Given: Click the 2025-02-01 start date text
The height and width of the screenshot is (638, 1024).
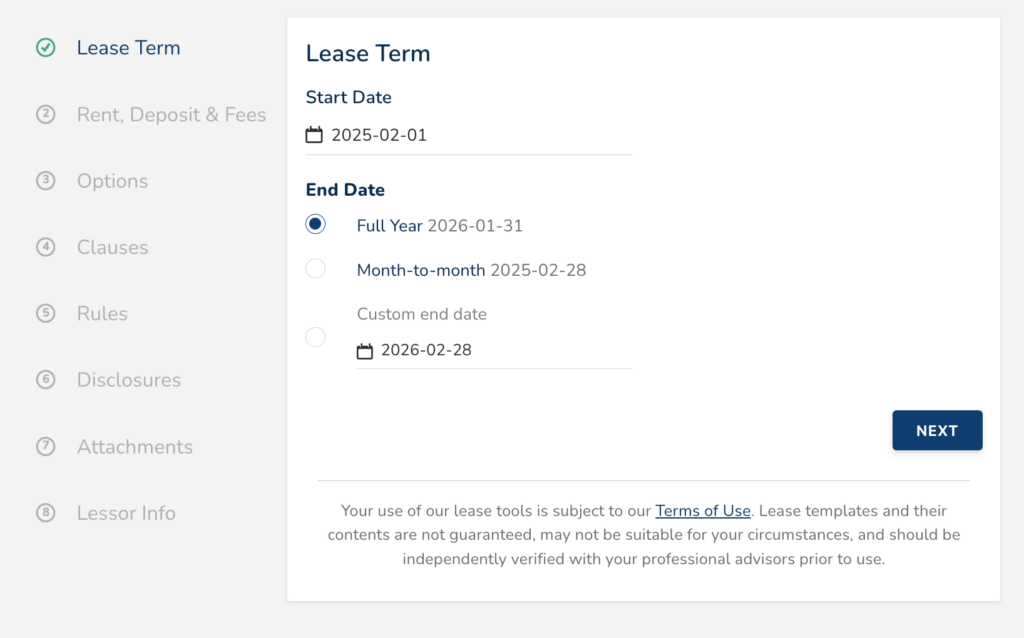Looking at the screenshot, I should pyautogui.click(x=380, y=134).
